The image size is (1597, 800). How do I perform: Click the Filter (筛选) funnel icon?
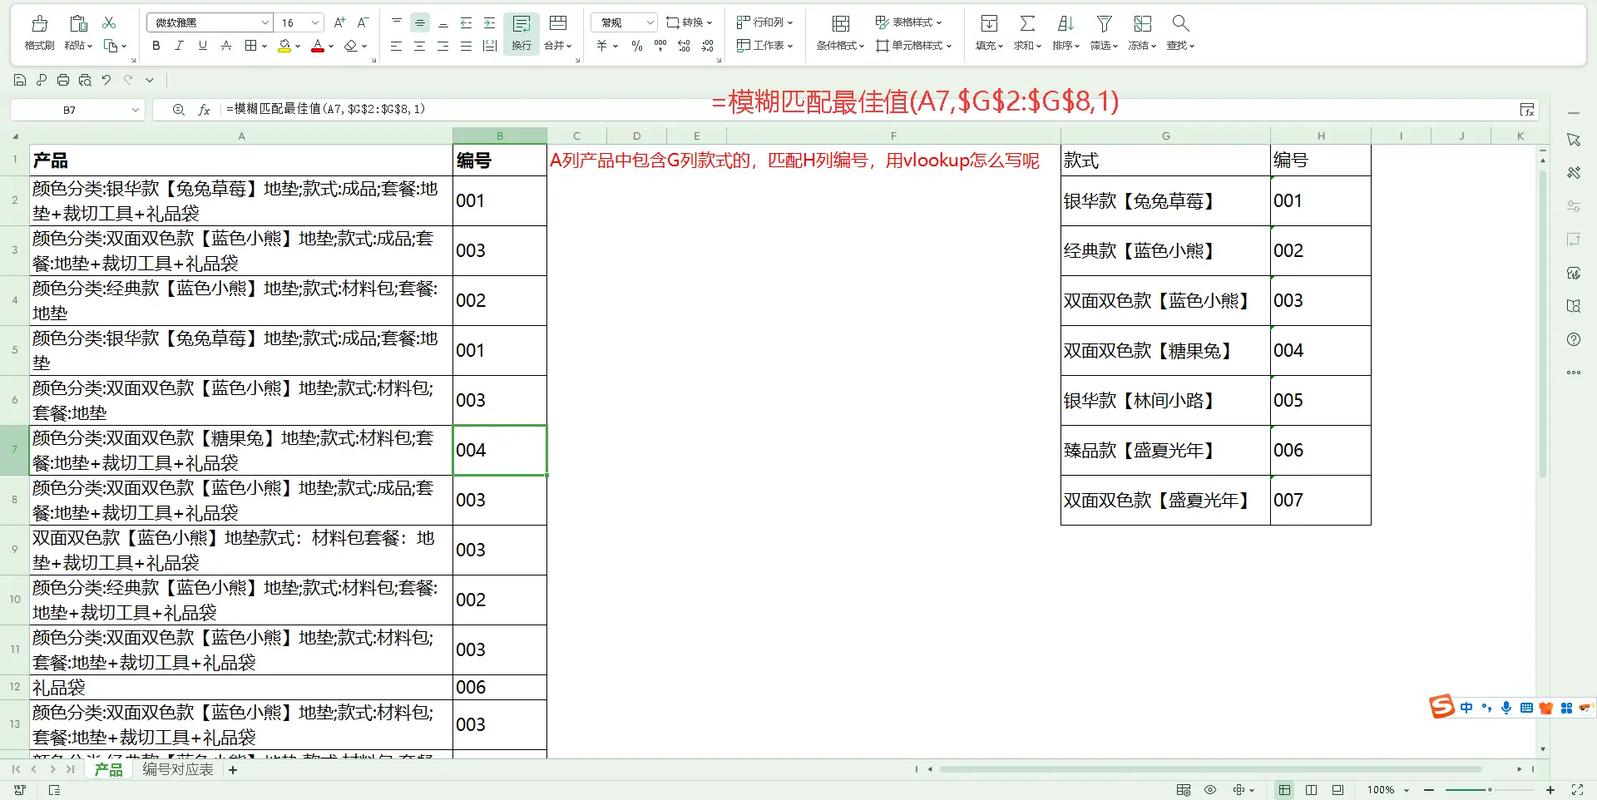click(1104, 23)
